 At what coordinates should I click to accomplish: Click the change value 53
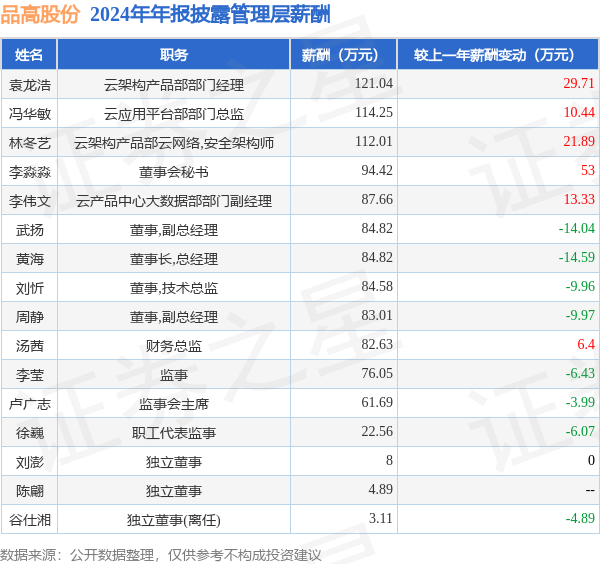(x=588, y=171)
